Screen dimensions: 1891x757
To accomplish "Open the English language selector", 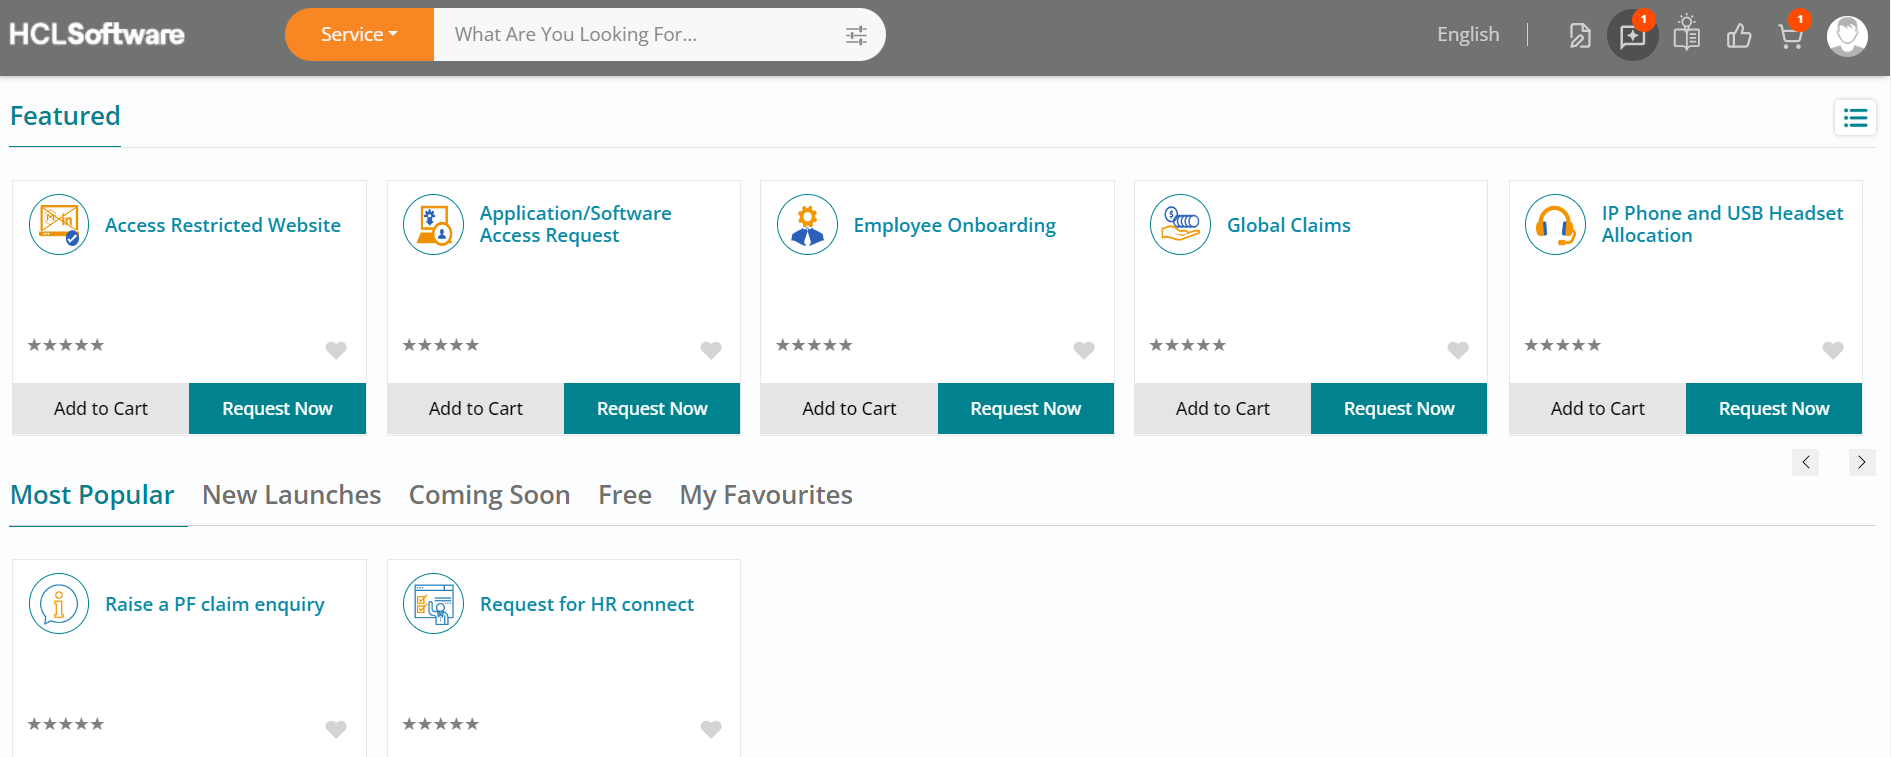I will (x=1468, y=35).
